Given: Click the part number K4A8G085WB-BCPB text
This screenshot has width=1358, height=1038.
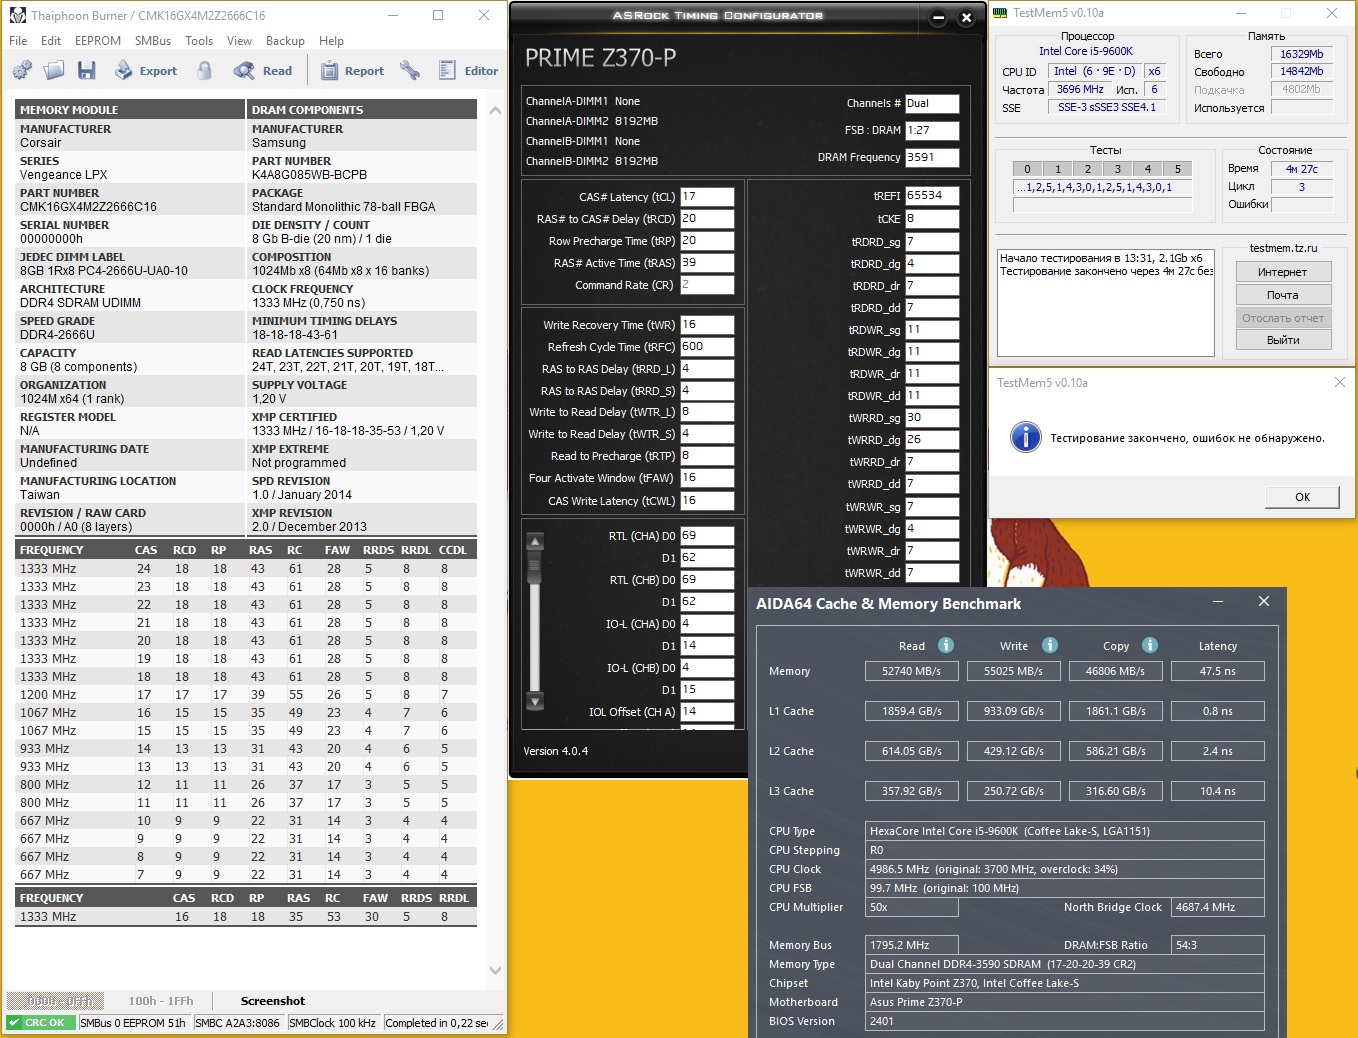Looking at the screenshot, I should [x=309, y=175].
